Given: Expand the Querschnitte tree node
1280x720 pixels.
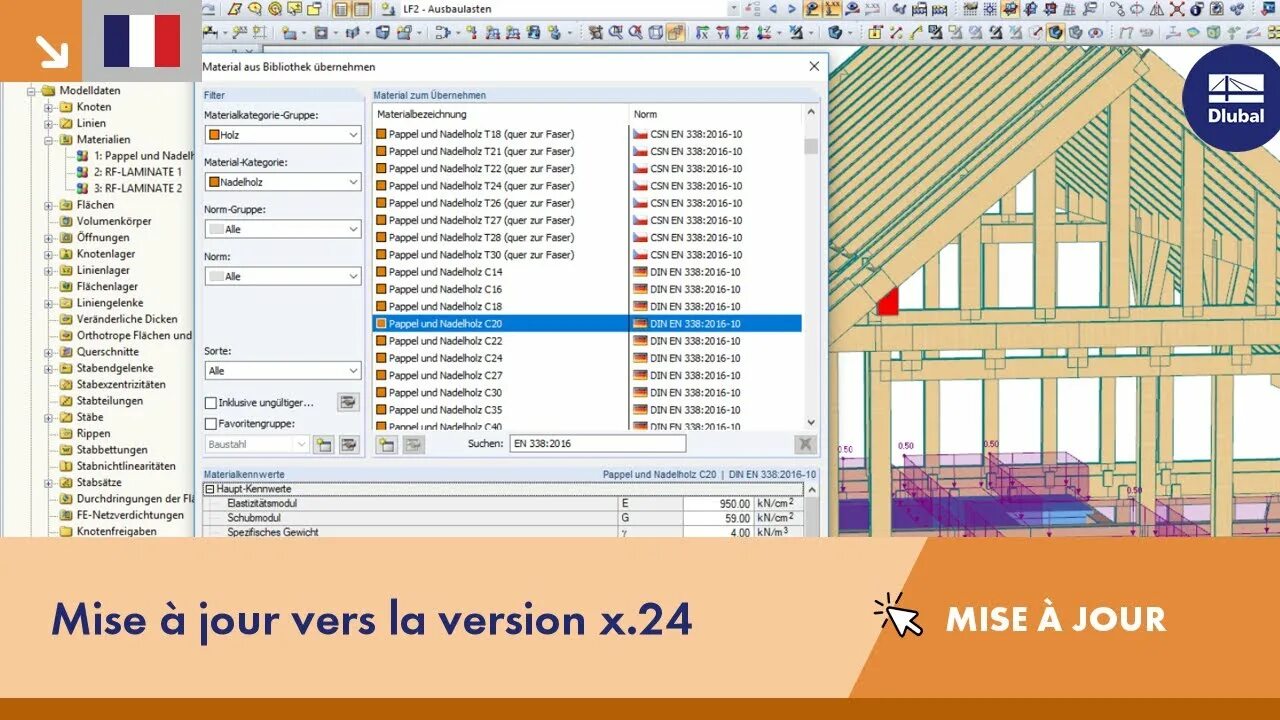Looking at the screenshot, I should point(48,352).
